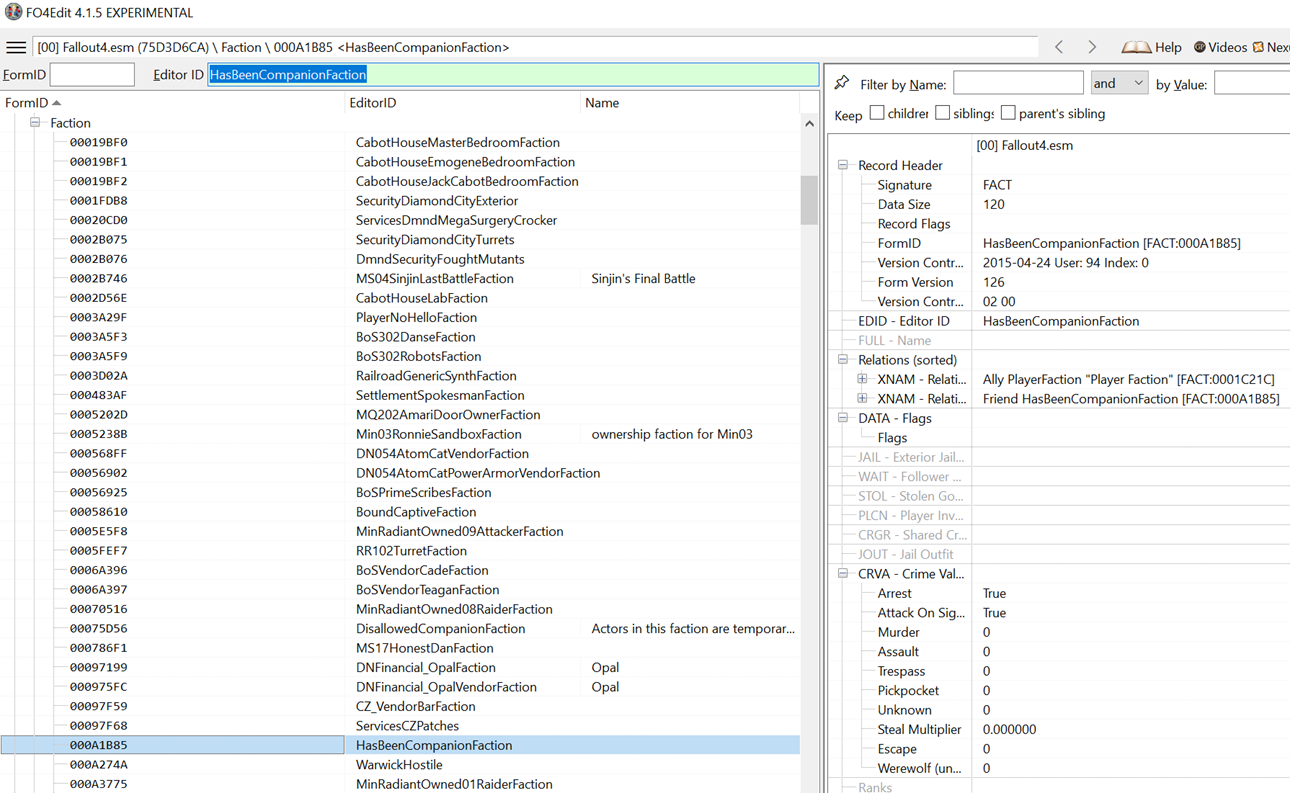Select the MS17HonestDanFaction row

click(x=400, y=647)
